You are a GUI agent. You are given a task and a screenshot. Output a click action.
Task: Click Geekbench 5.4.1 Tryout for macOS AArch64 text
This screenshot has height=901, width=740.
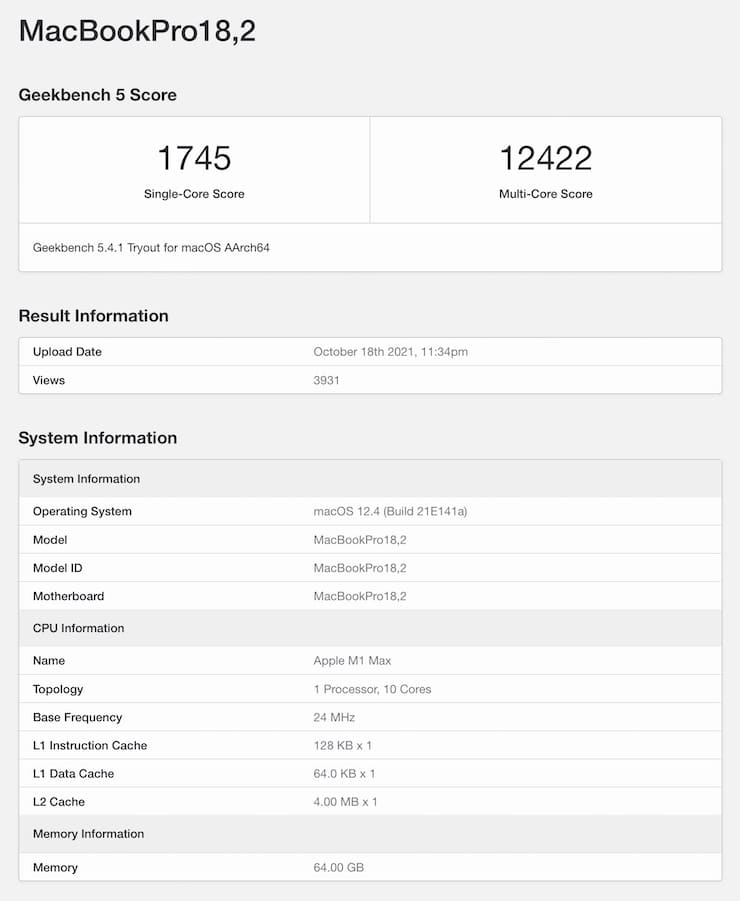pos(151,248)
